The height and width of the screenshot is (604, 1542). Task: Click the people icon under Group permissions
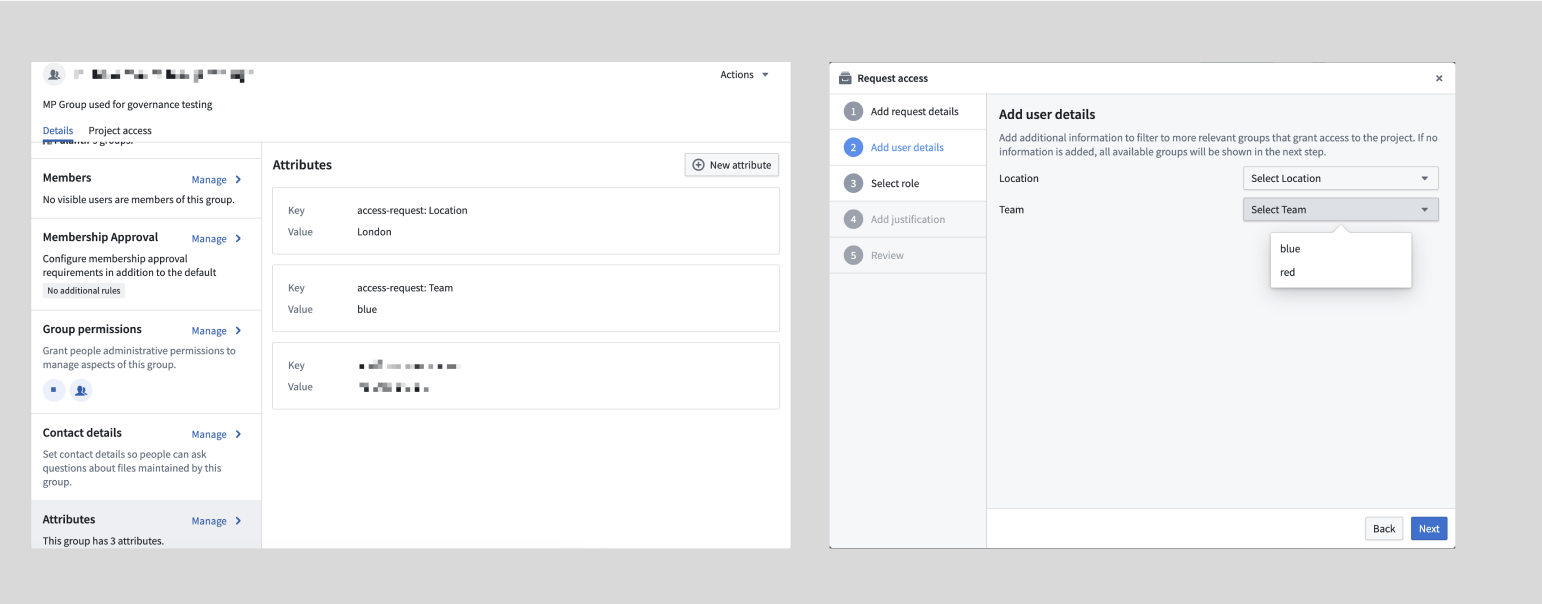pos(81,390)
